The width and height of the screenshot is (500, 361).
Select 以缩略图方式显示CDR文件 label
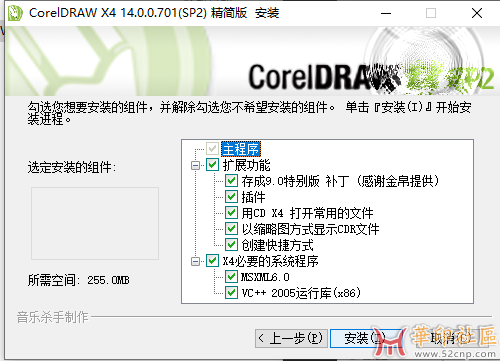click(310, 229)
